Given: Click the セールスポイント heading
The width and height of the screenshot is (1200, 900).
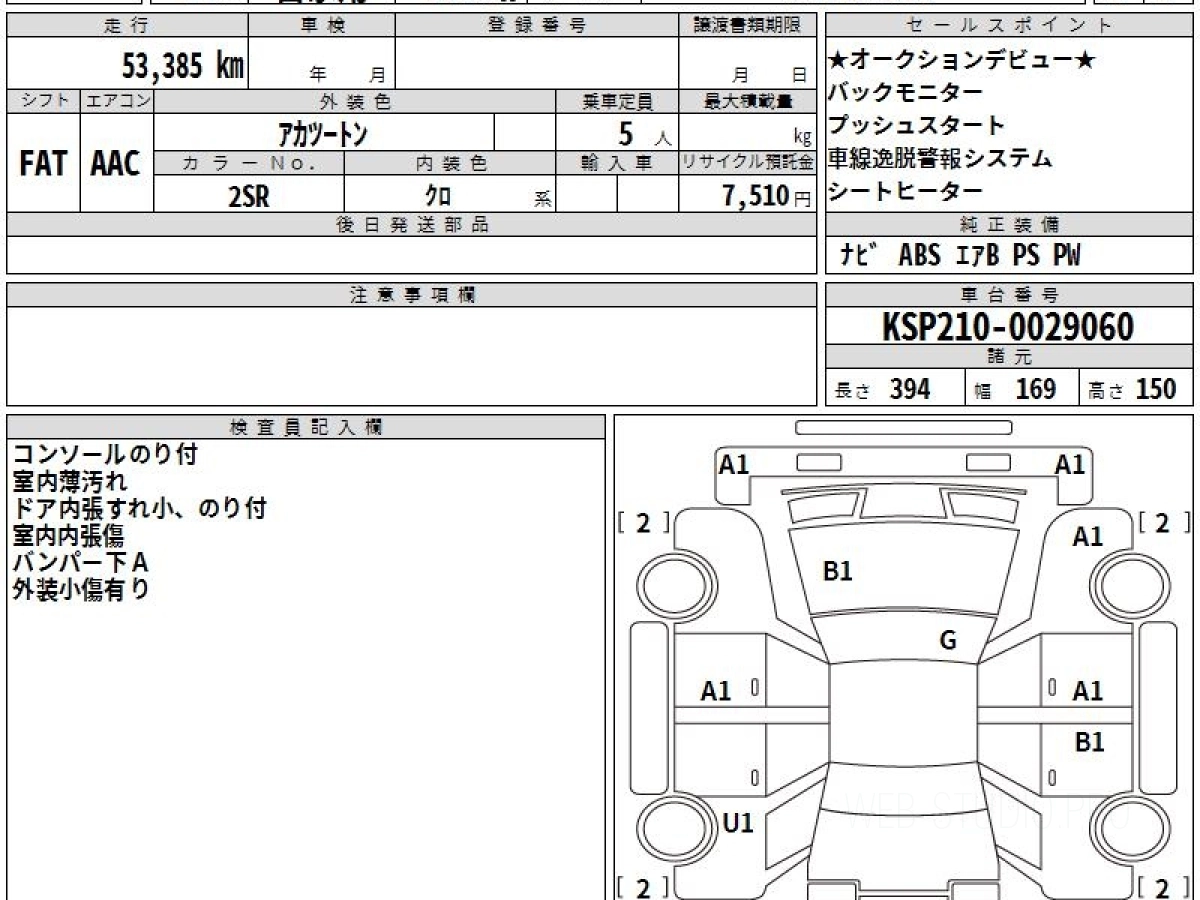Looking at the screenshot, I should 1010,25.
